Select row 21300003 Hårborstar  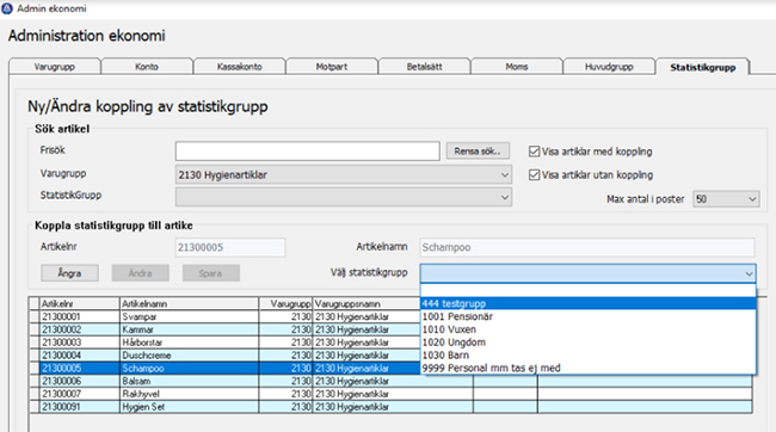pyautogui.click(x=225, y=342)
